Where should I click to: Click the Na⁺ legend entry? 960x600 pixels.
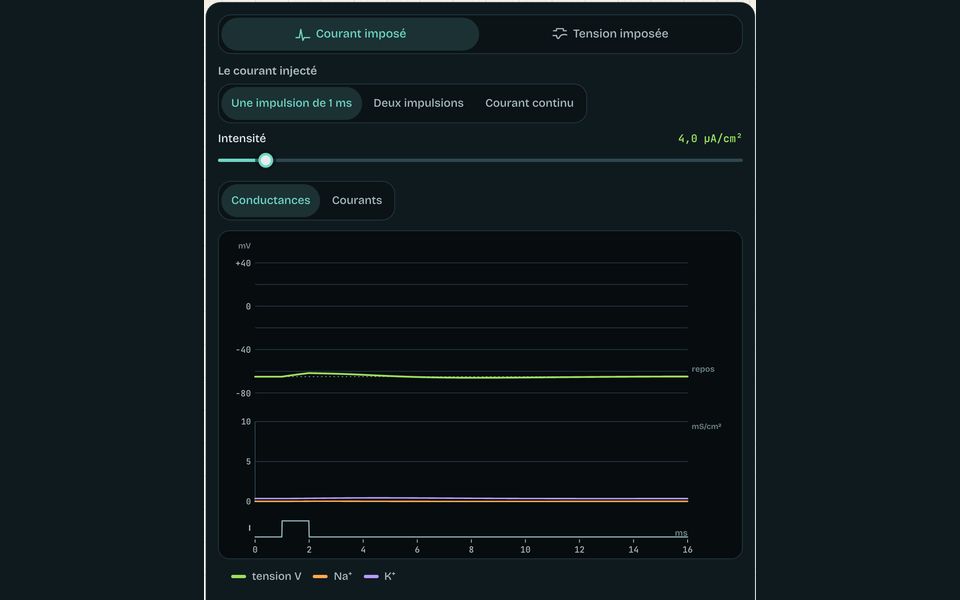[x=332, y=576]
